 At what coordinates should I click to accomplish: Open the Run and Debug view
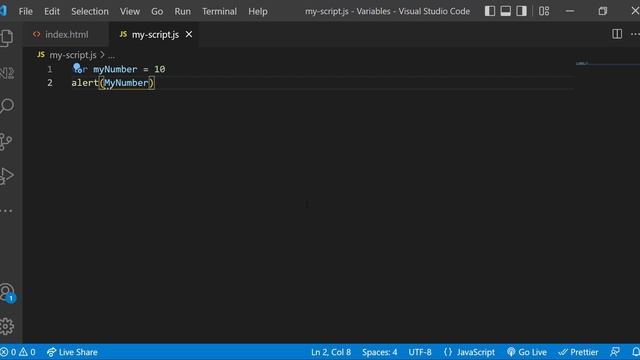(x=7, y=176)
